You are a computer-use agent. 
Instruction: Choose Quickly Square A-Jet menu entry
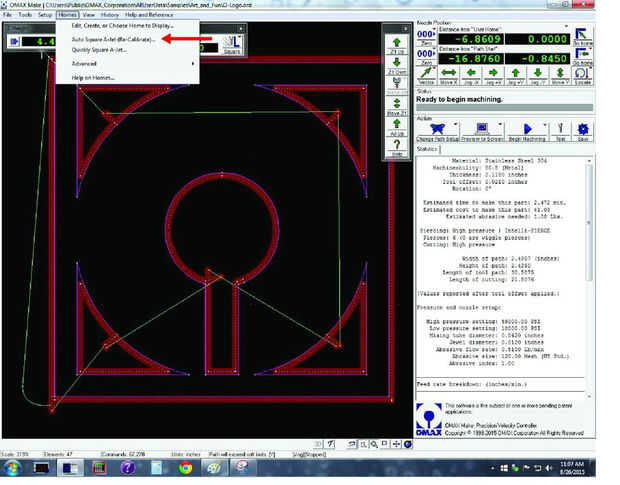99,49
